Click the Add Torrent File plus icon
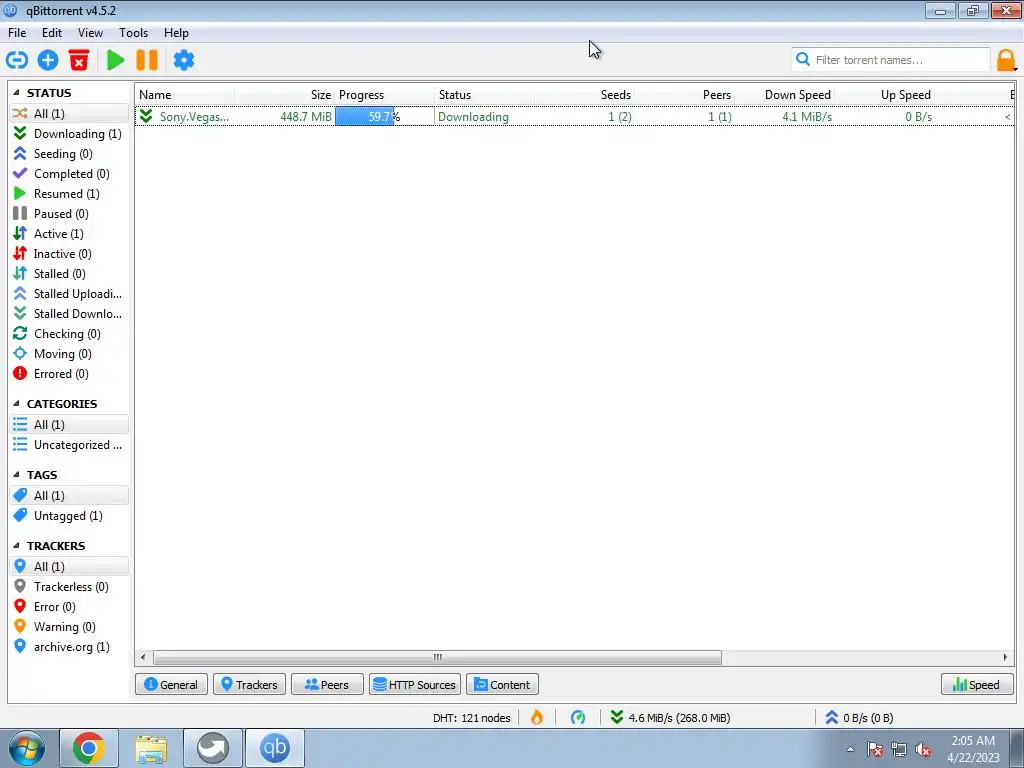 click(48, 60)
